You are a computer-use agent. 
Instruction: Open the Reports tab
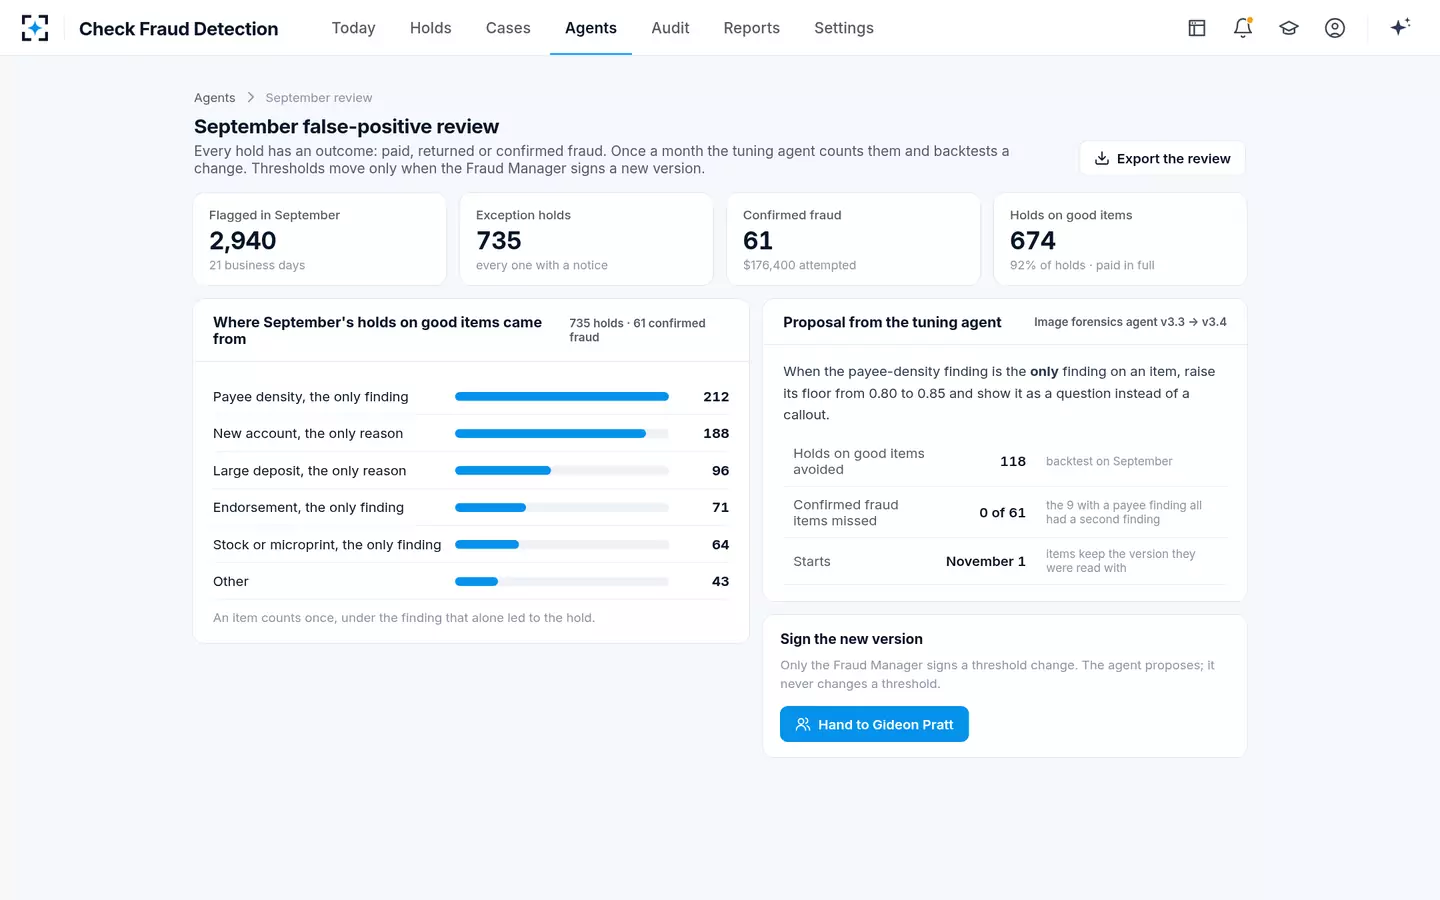(x=752, y=28)
